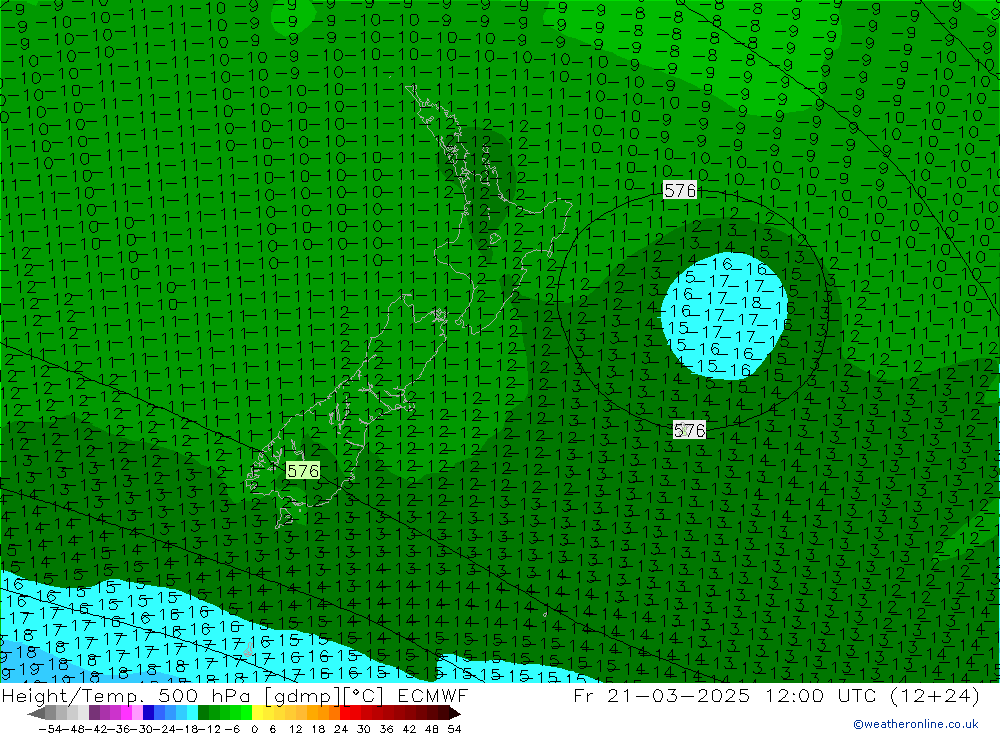
Task: Click the bright red swatch above 24
Action: point(345,713)
